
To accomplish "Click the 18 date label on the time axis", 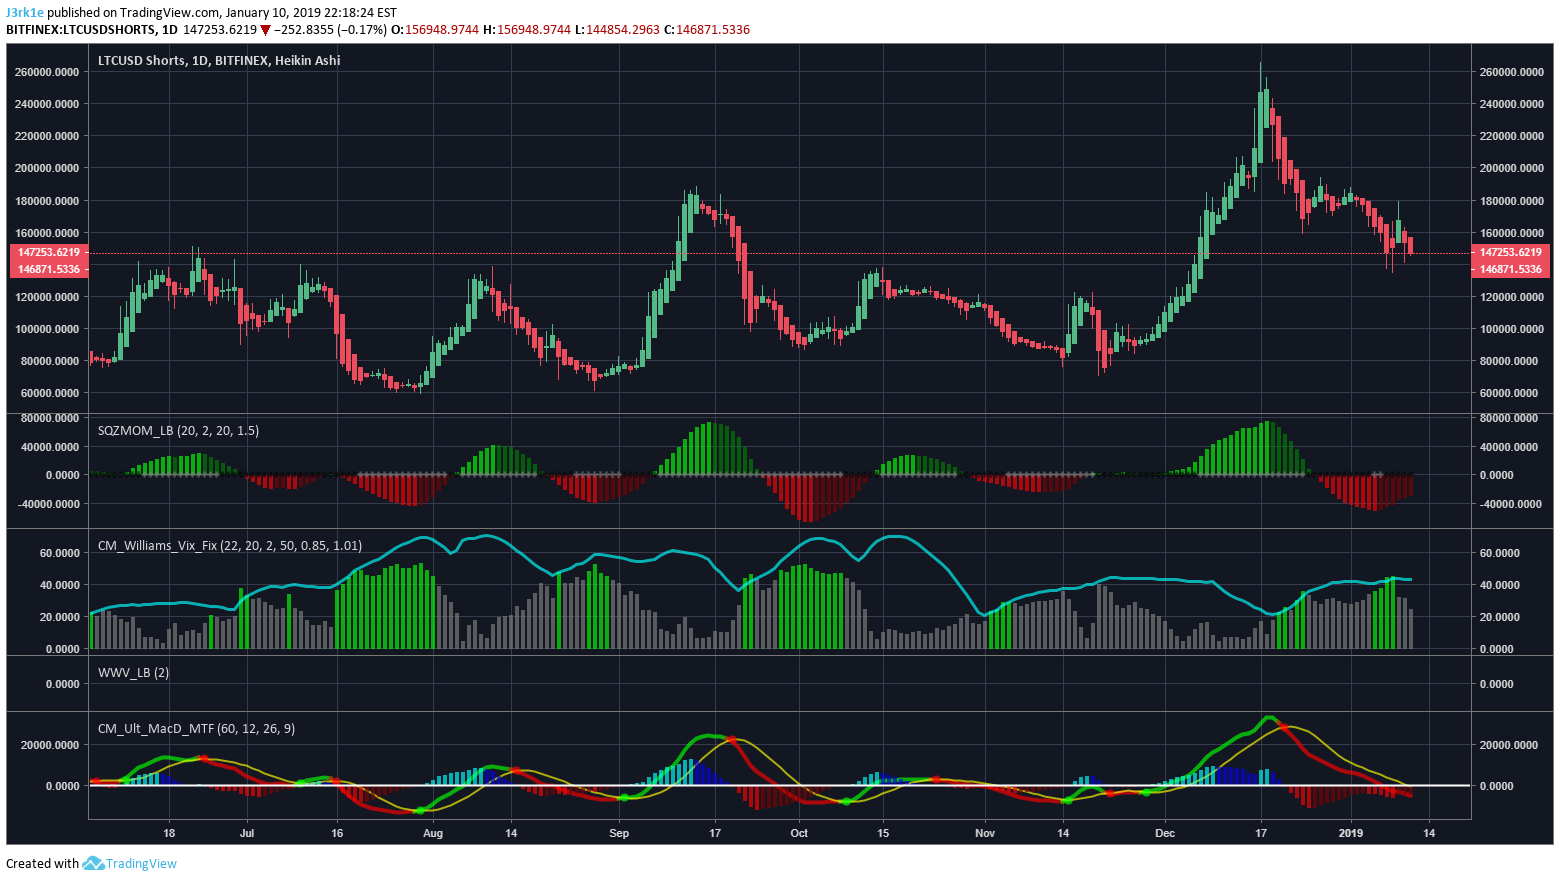I will click(x=169, y=833).
